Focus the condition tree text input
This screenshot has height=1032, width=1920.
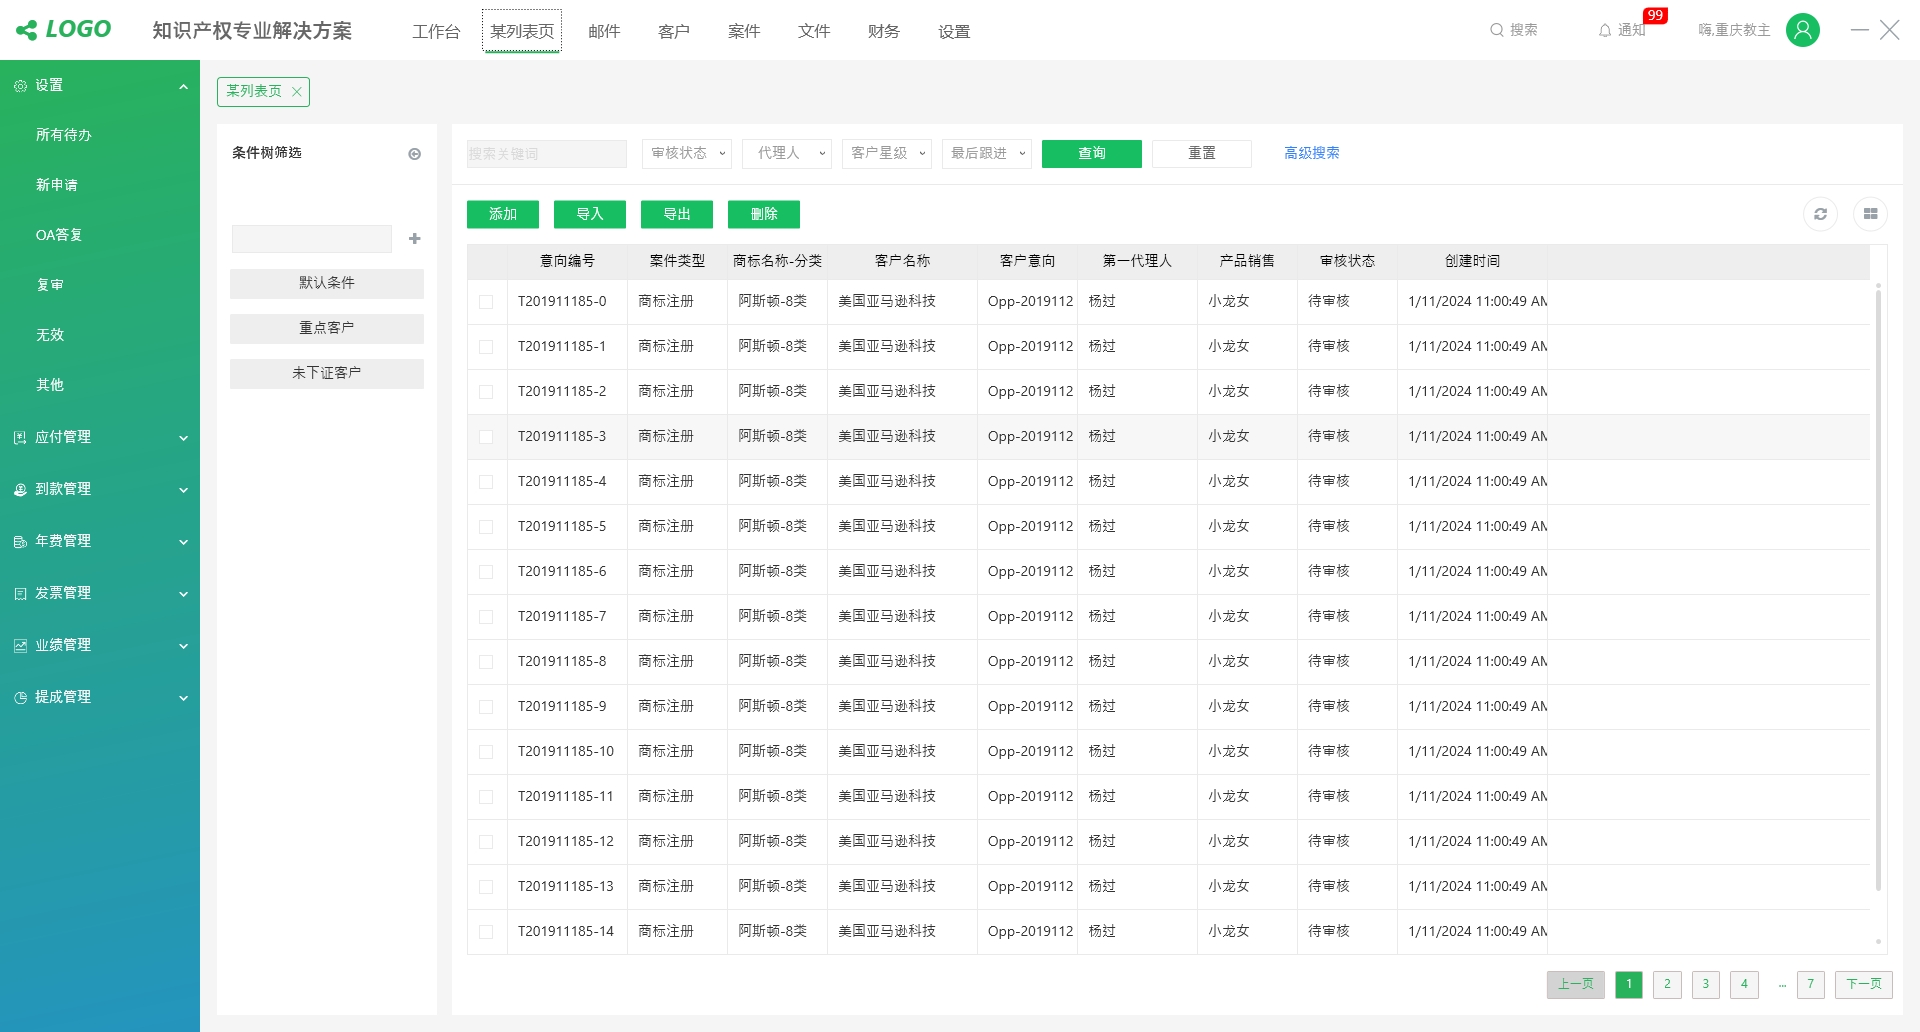tap(312, 238)
